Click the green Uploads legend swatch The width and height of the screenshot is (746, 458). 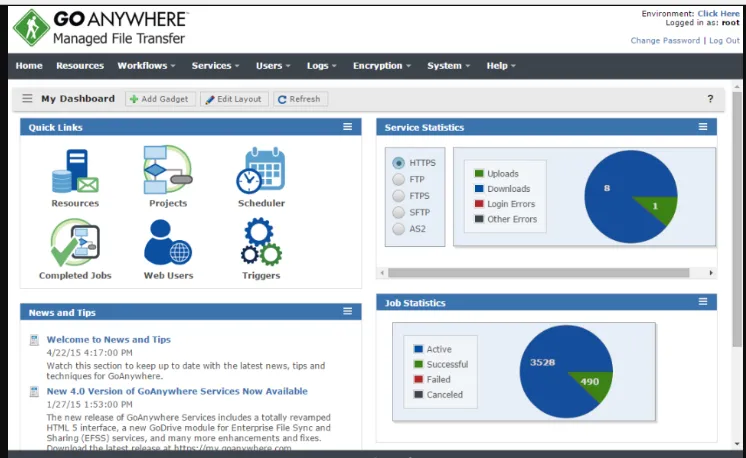[479, 174]
